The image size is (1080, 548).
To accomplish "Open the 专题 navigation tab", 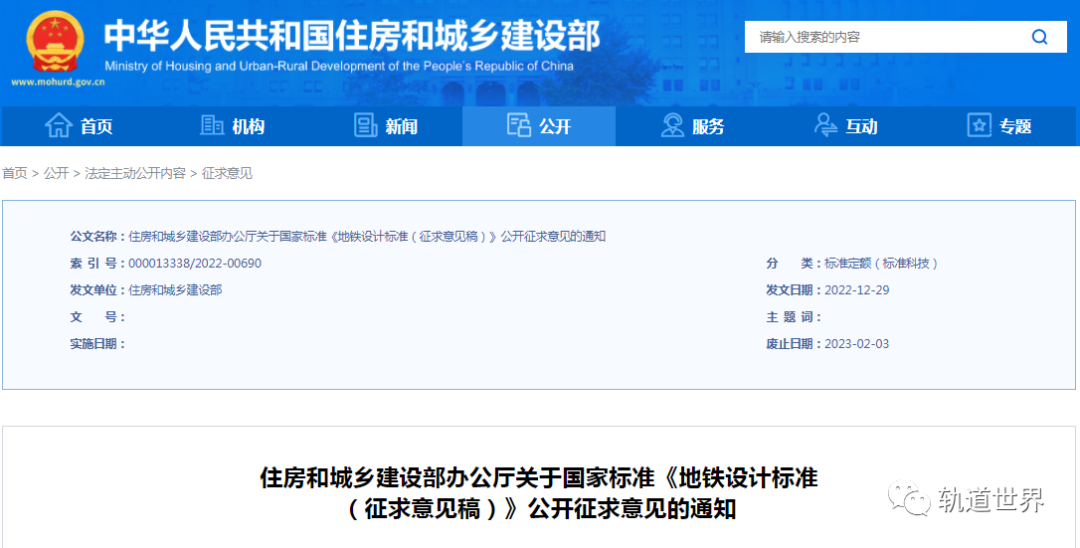I will point(1000,126).
